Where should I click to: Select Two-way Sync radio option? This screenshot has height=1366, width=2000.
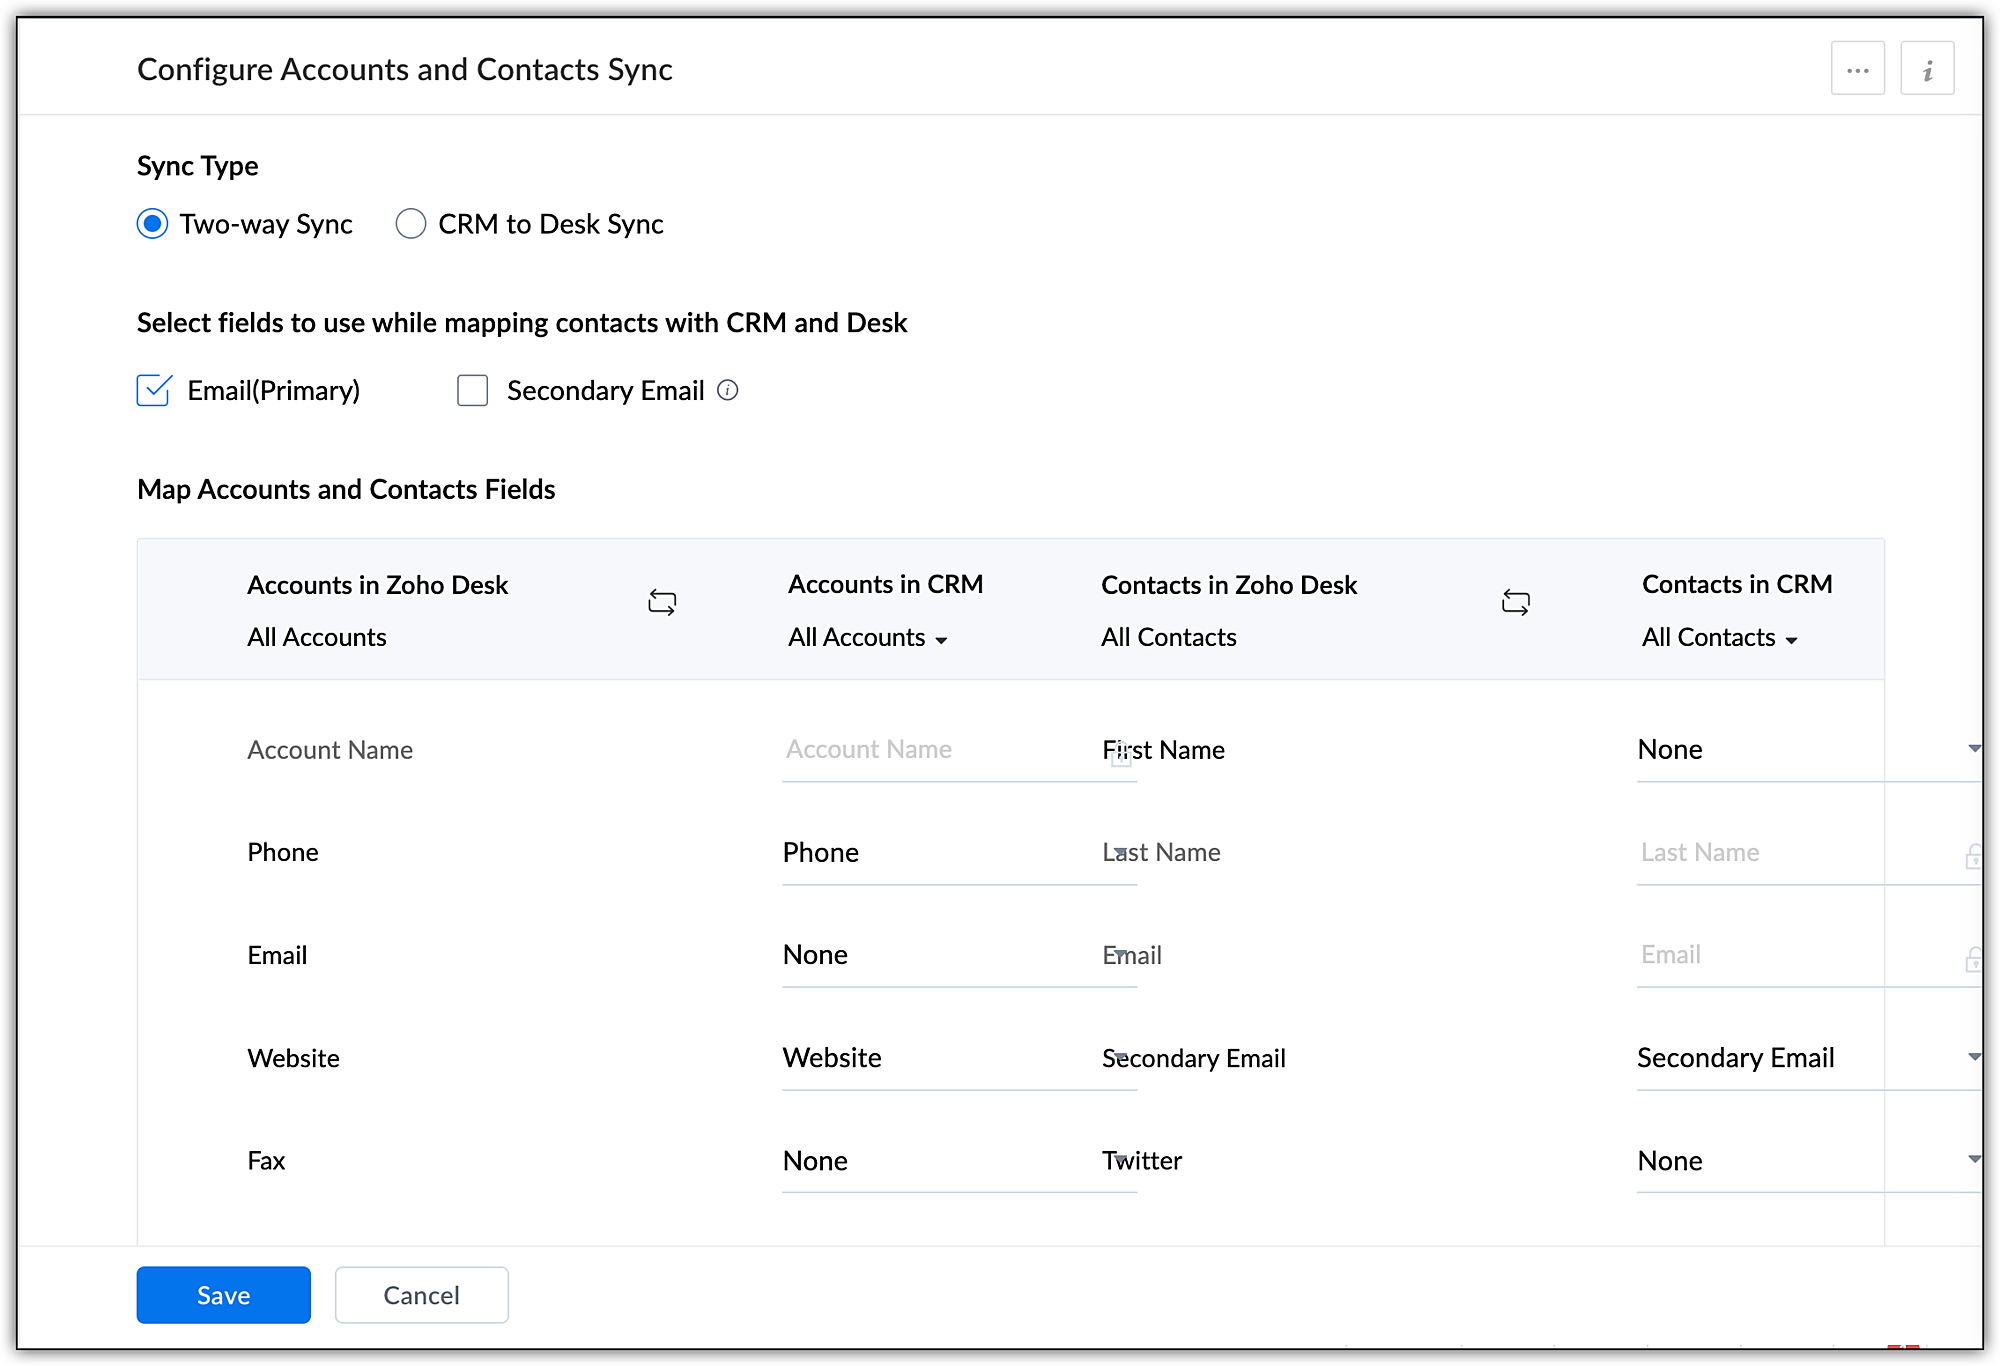[152, 224]
